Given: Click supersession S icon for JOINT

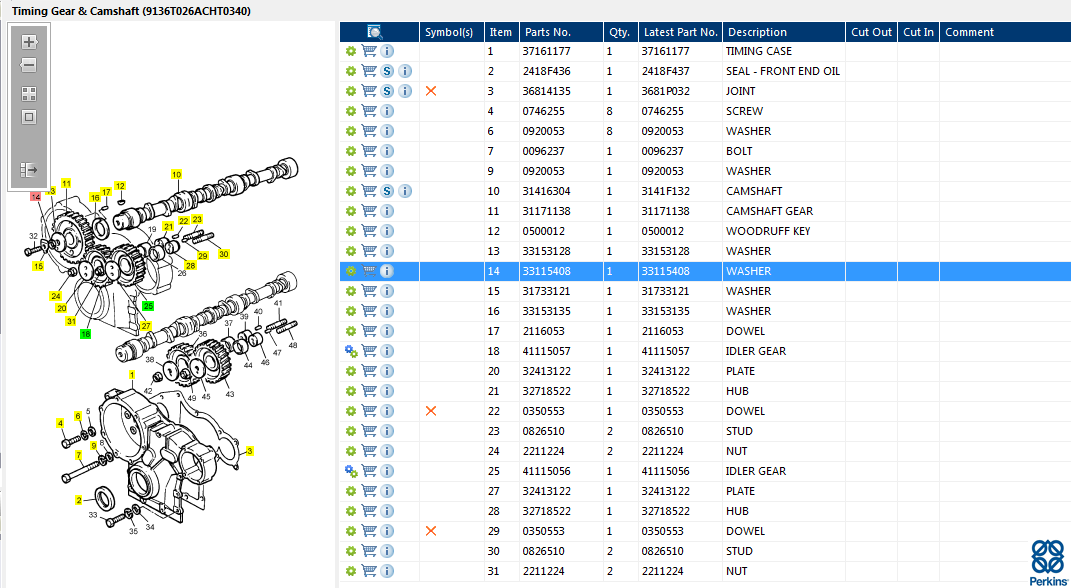Looking at the screenshot, I should point(387,91).
